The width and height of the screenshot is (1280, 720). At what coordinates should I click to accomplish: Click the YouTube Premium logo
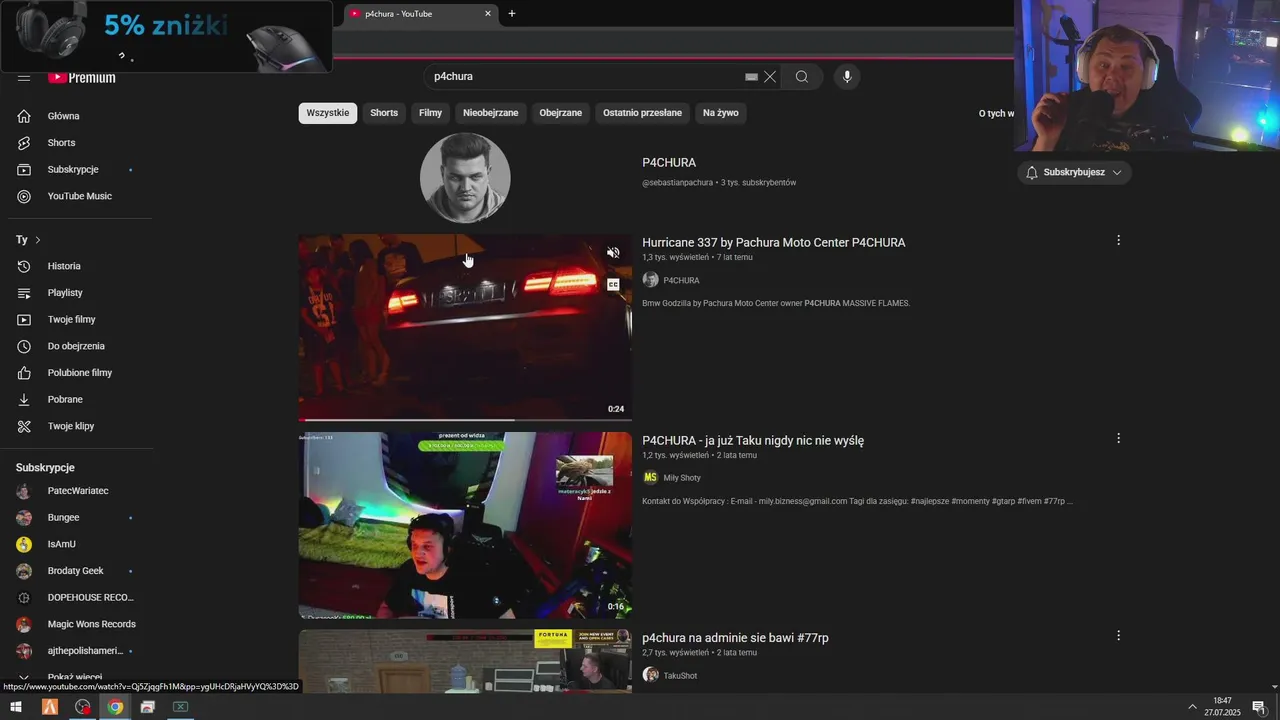click(82, 78)
